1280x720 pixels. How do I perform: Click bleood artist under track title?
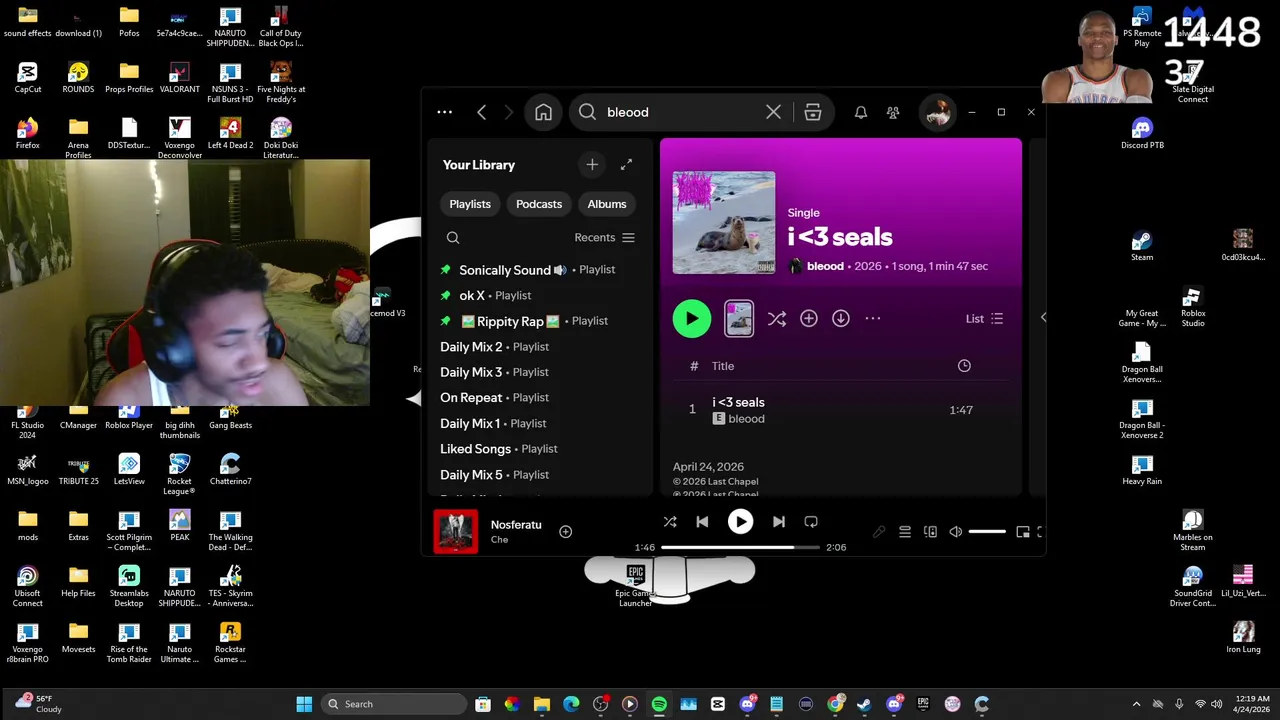click(x=746, y=419)
